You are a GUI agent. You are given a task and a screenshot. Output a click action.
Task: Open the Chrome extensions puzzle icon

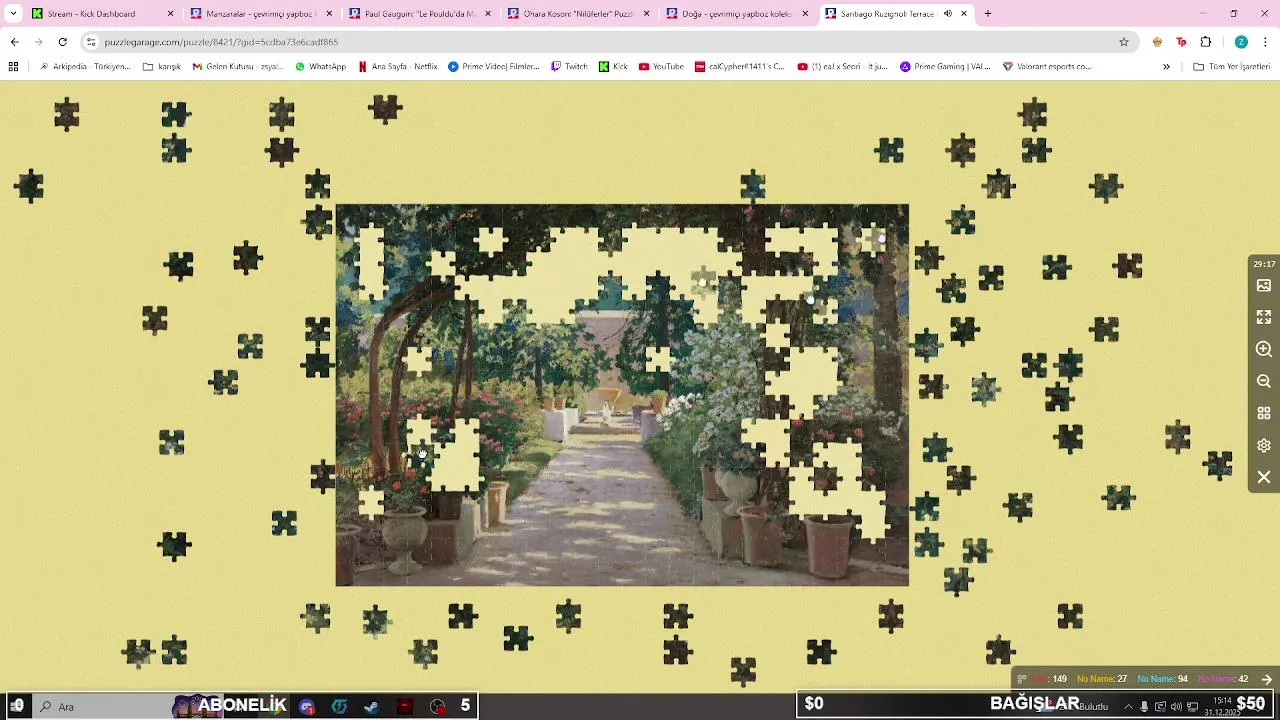click(1206, 42)
